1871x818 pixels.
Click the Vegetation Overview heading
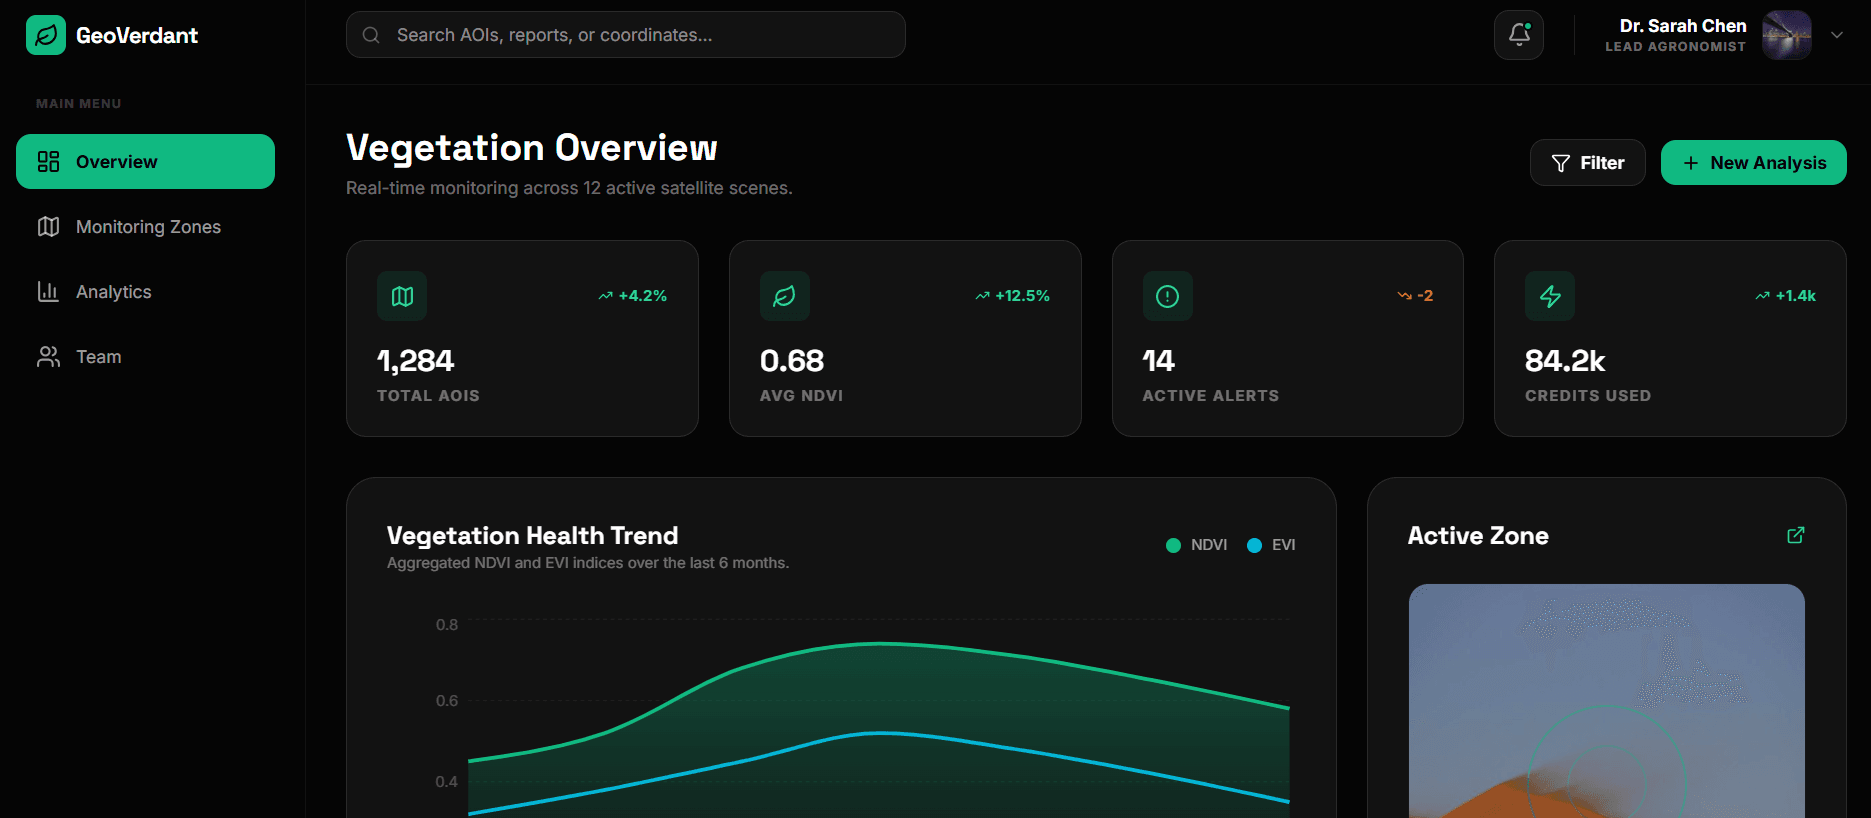[532, 147]
